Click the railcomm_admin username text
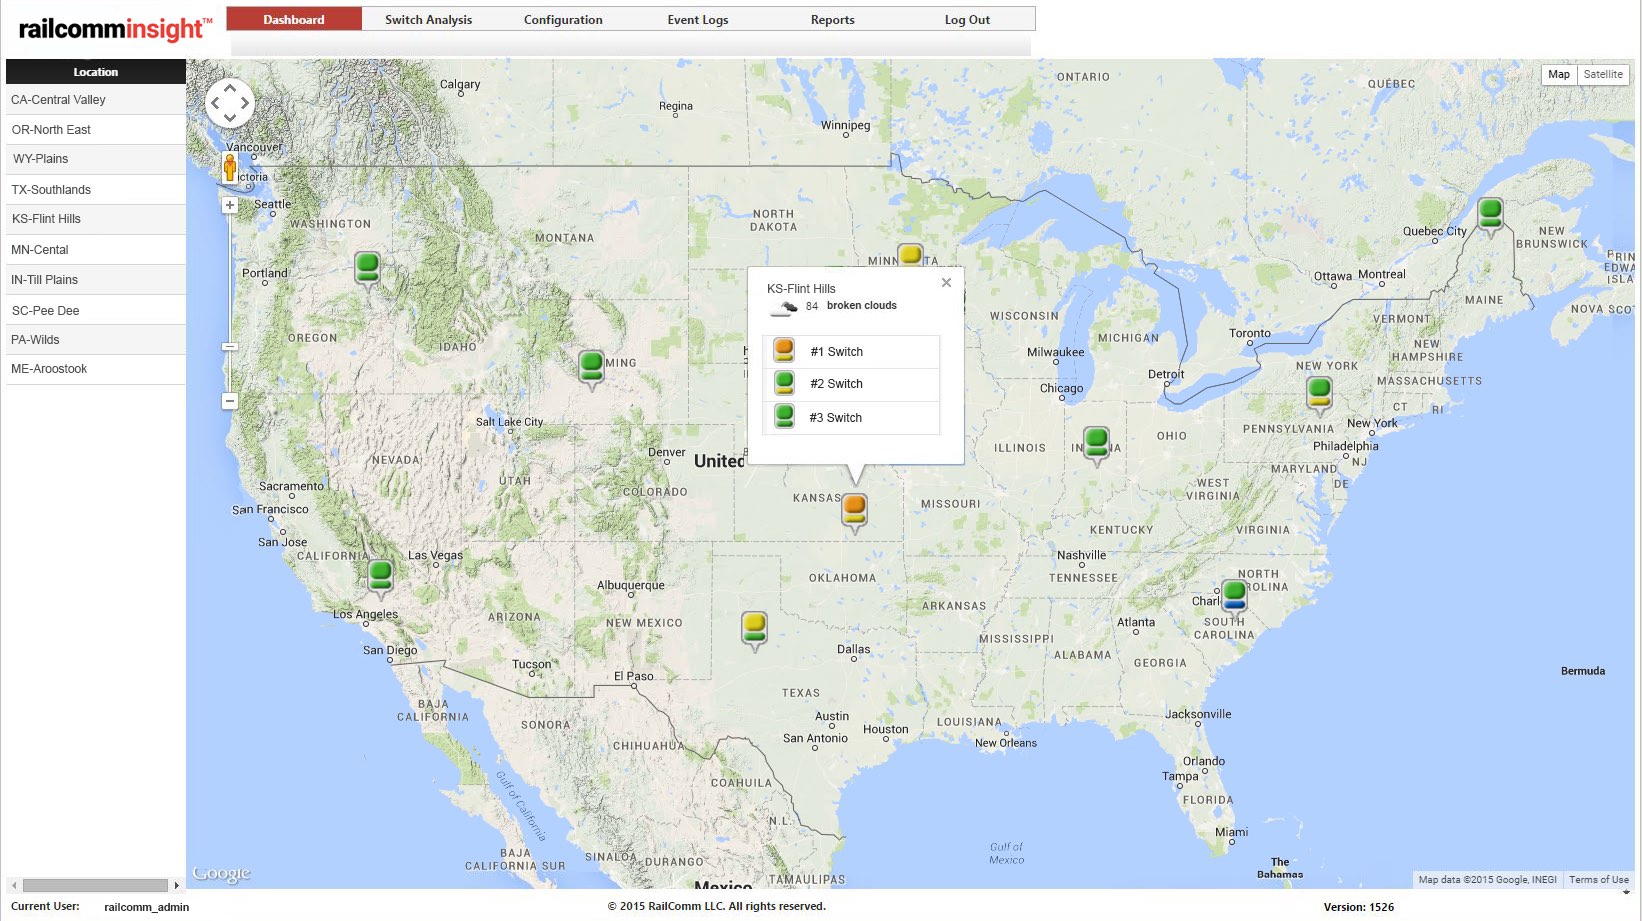Viewport: 1642px width, 921px height. 146,907
